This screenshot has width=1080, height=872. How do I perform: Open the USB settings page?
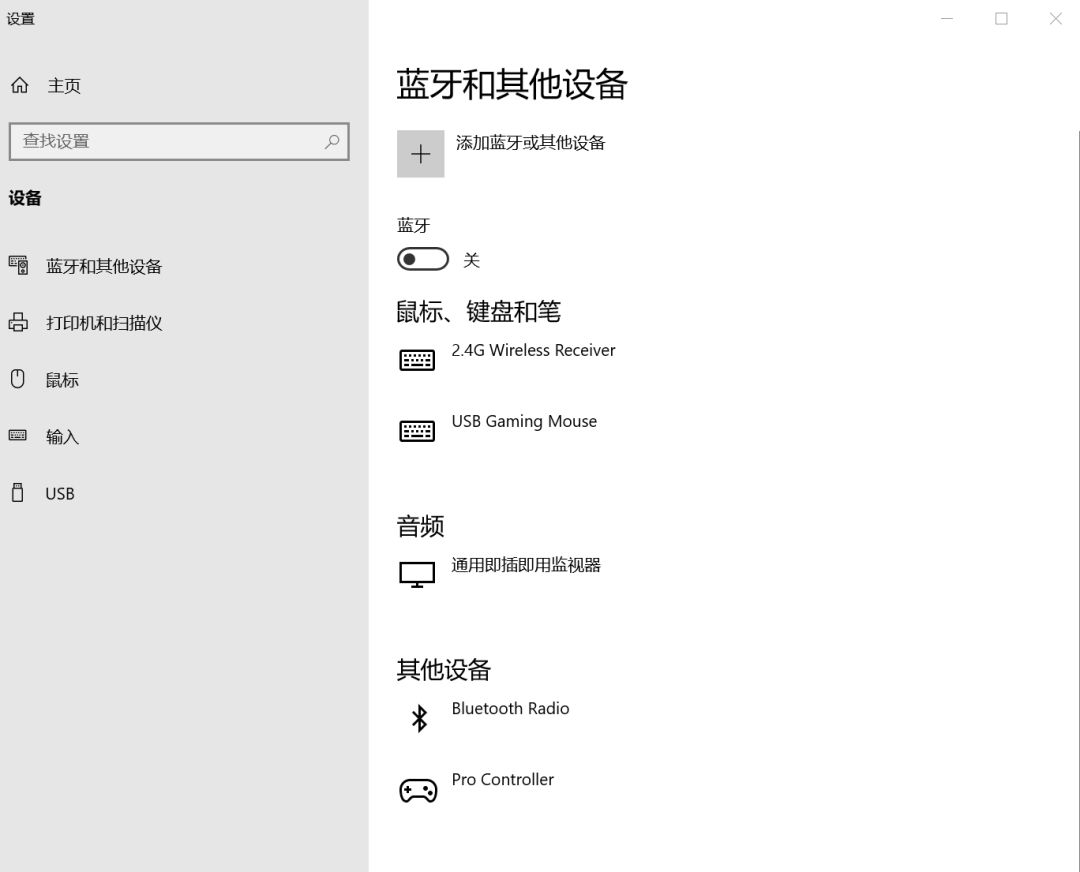60,494
